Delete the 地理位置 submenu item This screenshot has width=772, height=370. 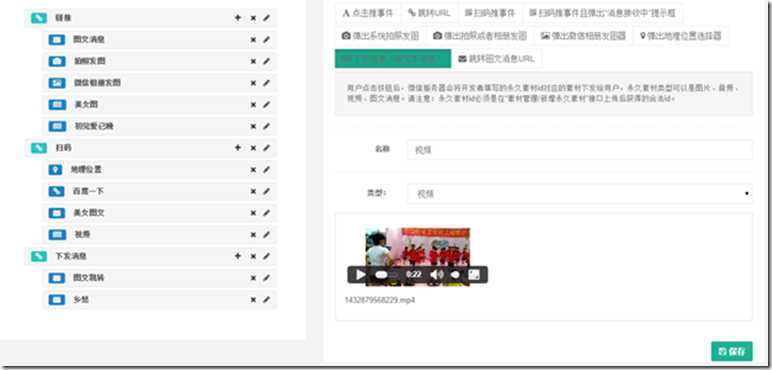click(253, 170)
